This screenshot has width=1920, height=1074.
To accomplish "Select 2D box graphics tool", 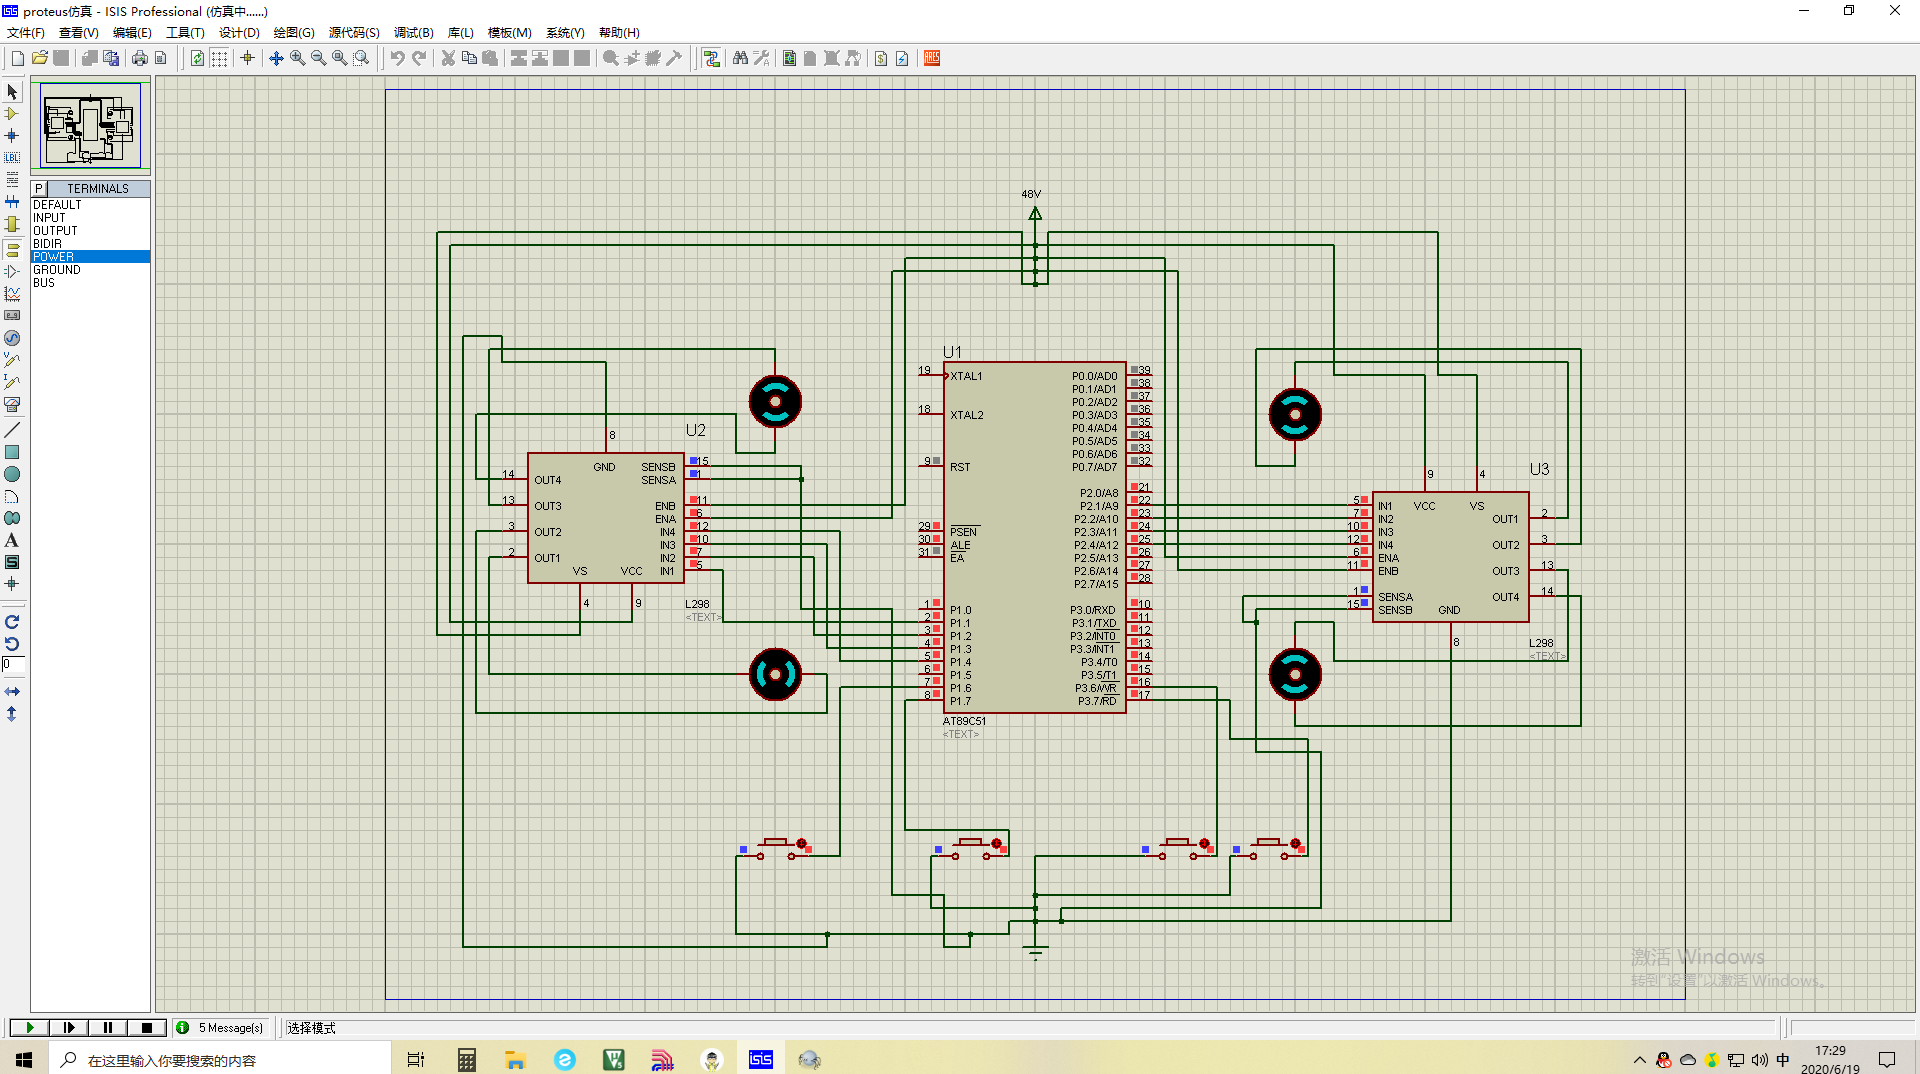I will 12,452.
